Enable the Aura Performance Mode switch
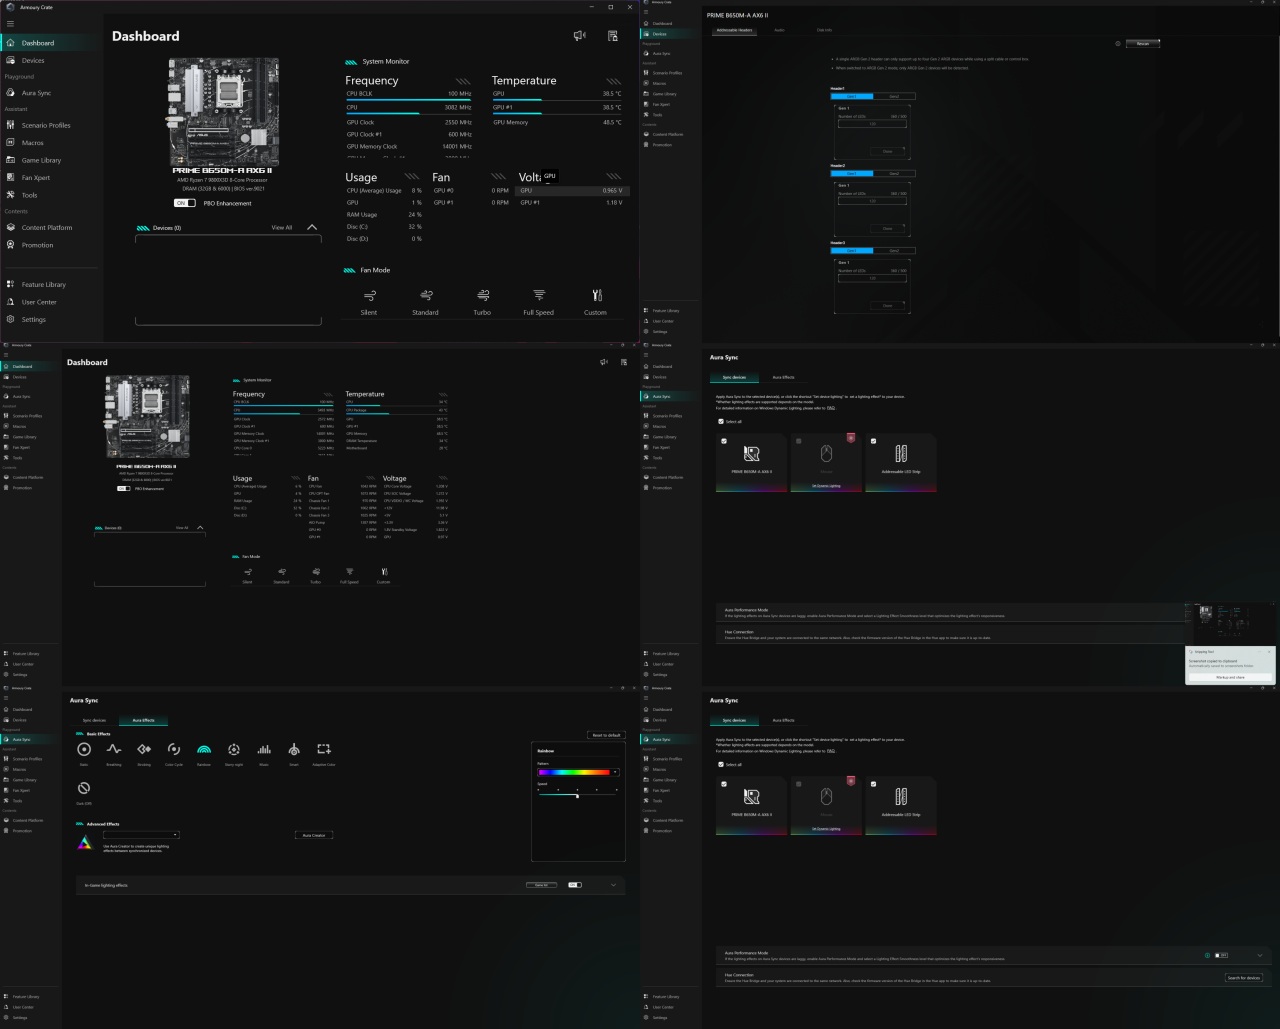Screen dimensions: 1280x1029 pos(1221,955)
